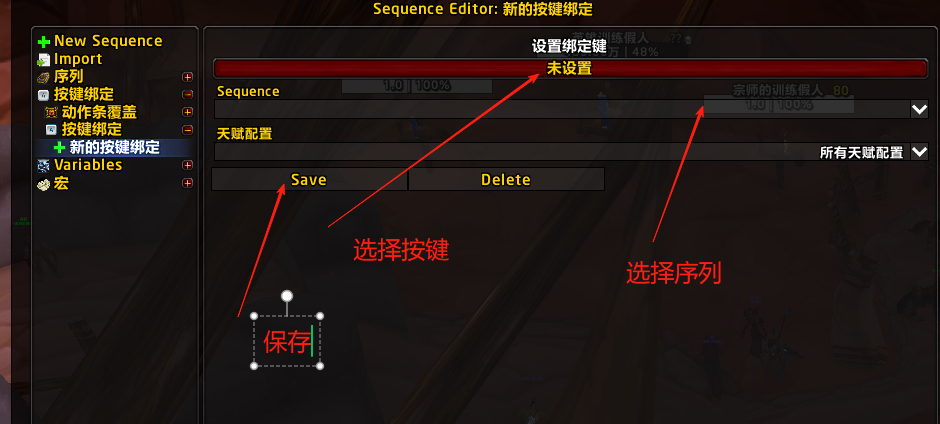Open the 所有天赋配置 dropdown arrow
Image resolution: width=940 pixels, height=424 pixels.
(x=920, y=152)
